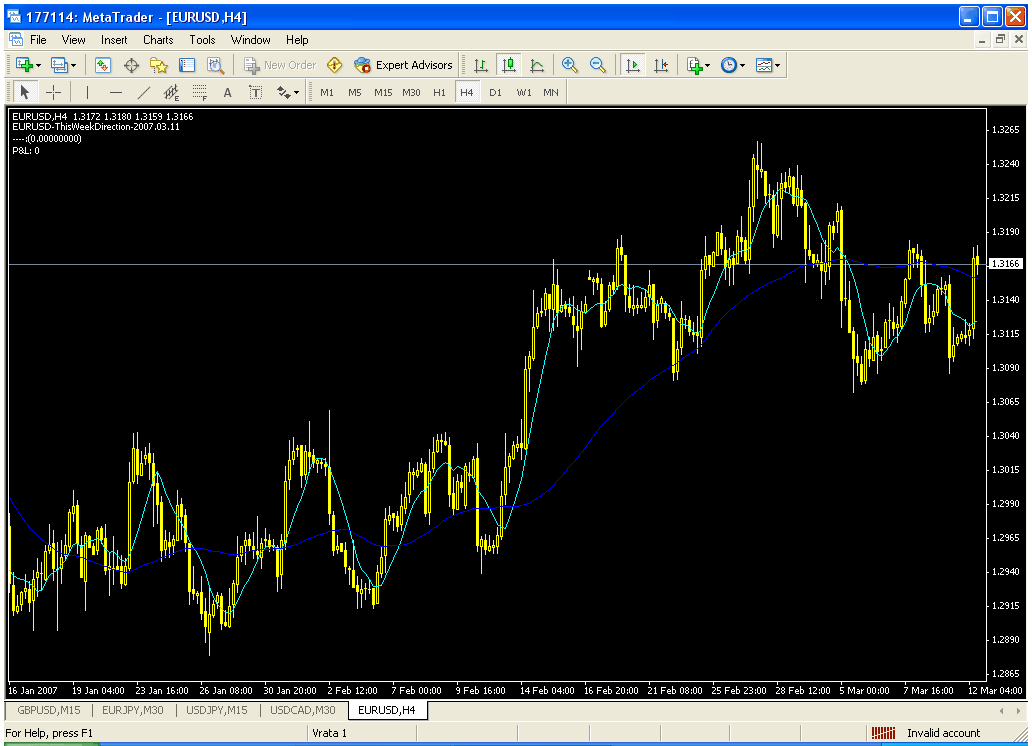Switch timeframe to H1
The height and width of the screenshot is (746, 1032).
(440, 92)
